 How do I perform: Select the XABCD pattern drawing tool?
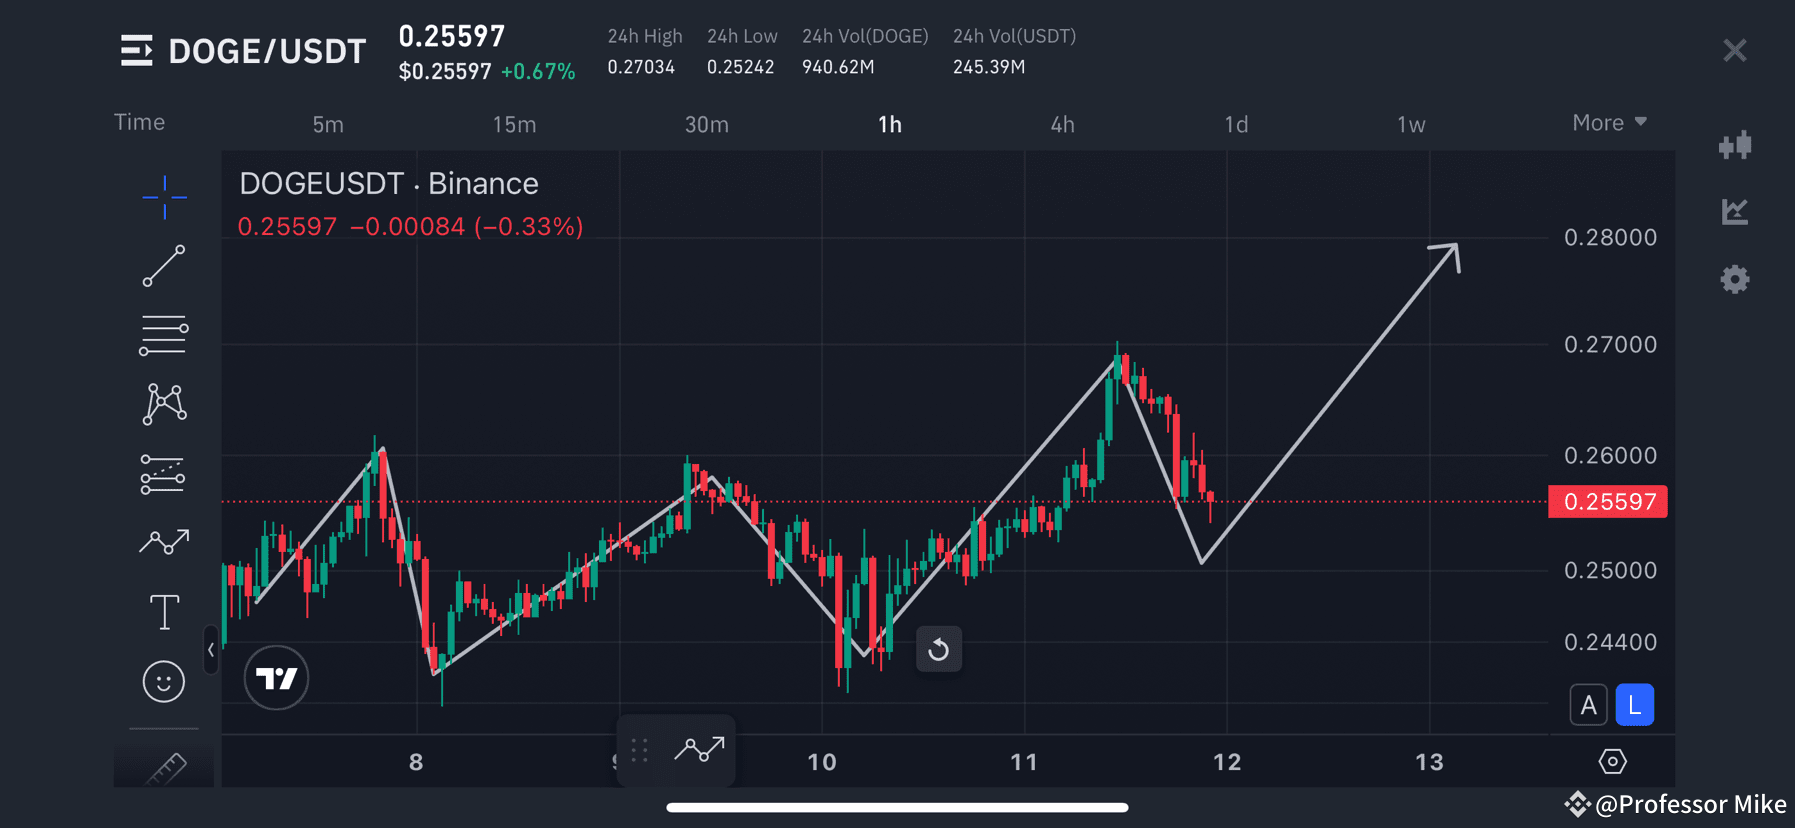tap(164, 404)
